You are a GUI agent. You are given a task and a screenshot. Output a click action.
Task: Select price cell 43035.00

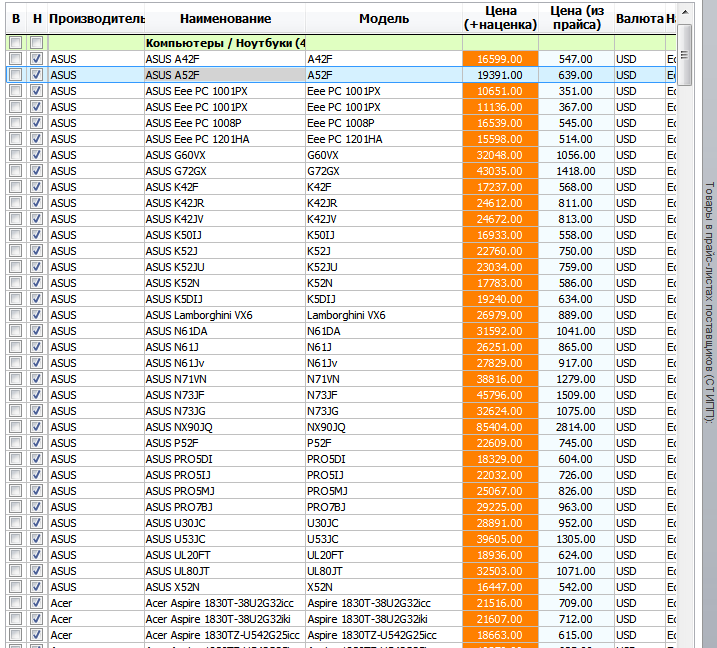tap(500, 171)
